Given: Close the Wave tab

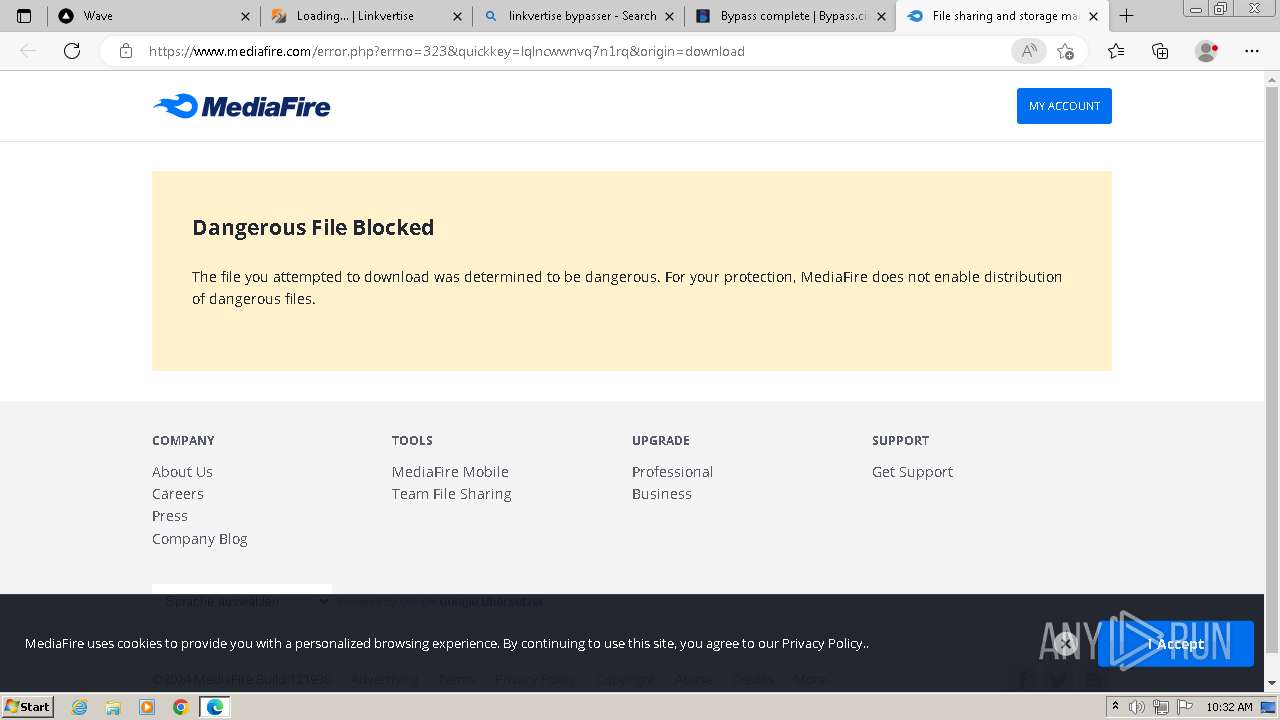Looking at the screenshot, I should (x=246, y=16).
